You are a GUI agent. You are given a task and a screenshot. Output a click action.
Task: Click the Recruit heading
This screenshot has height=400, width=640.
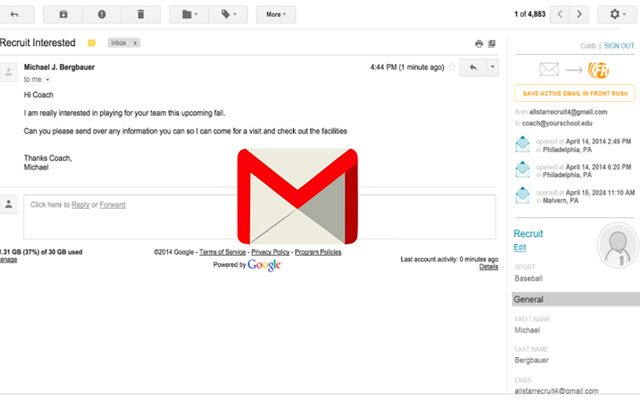tap(528, 234)
